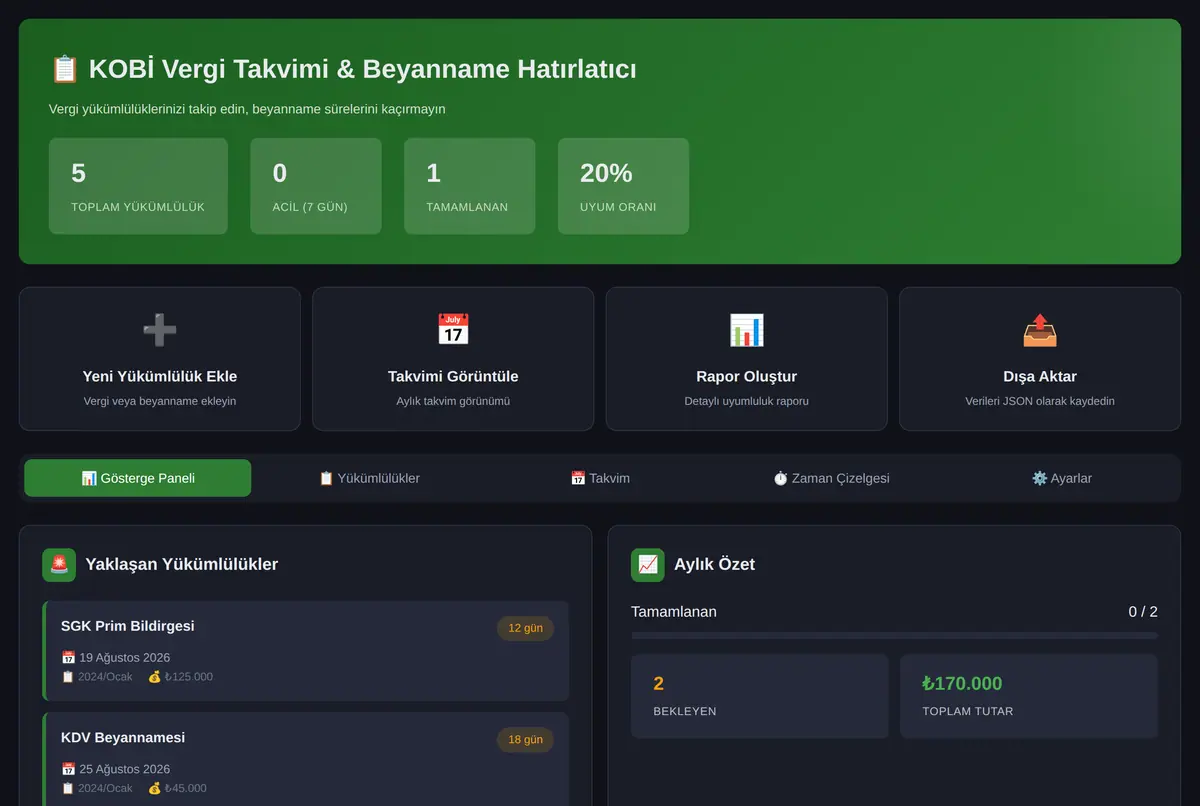Click the plus icon for new obligation

pos(160,329)
